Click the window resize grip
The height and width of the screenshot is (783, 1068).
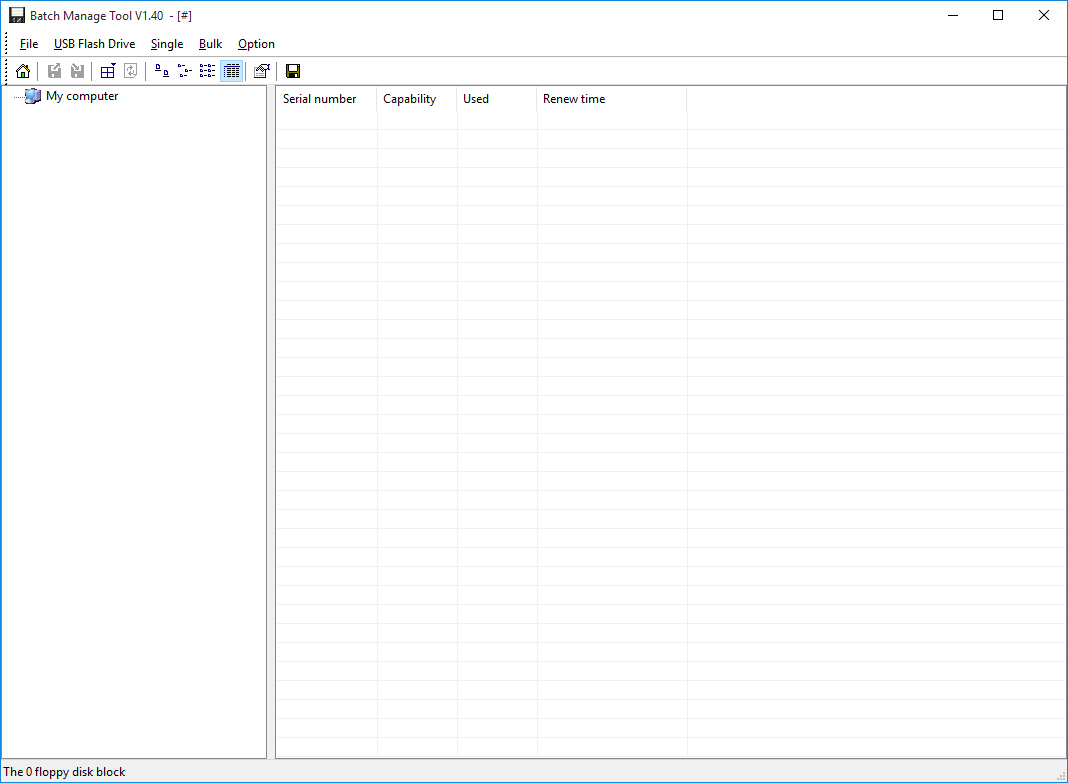(x=1061, y=776)
